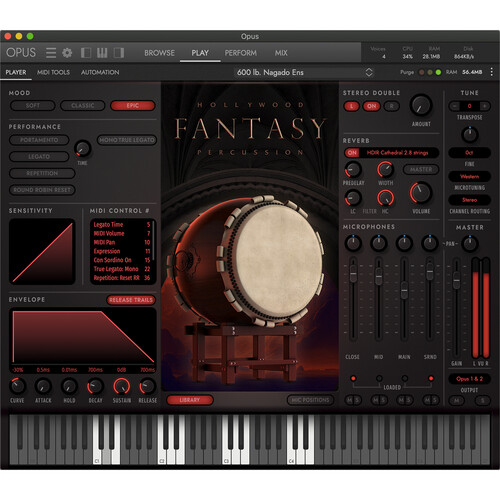Viewport: 500px width, 500px height.
Task: Select the SOFT mood button
Action: point(33,106)
